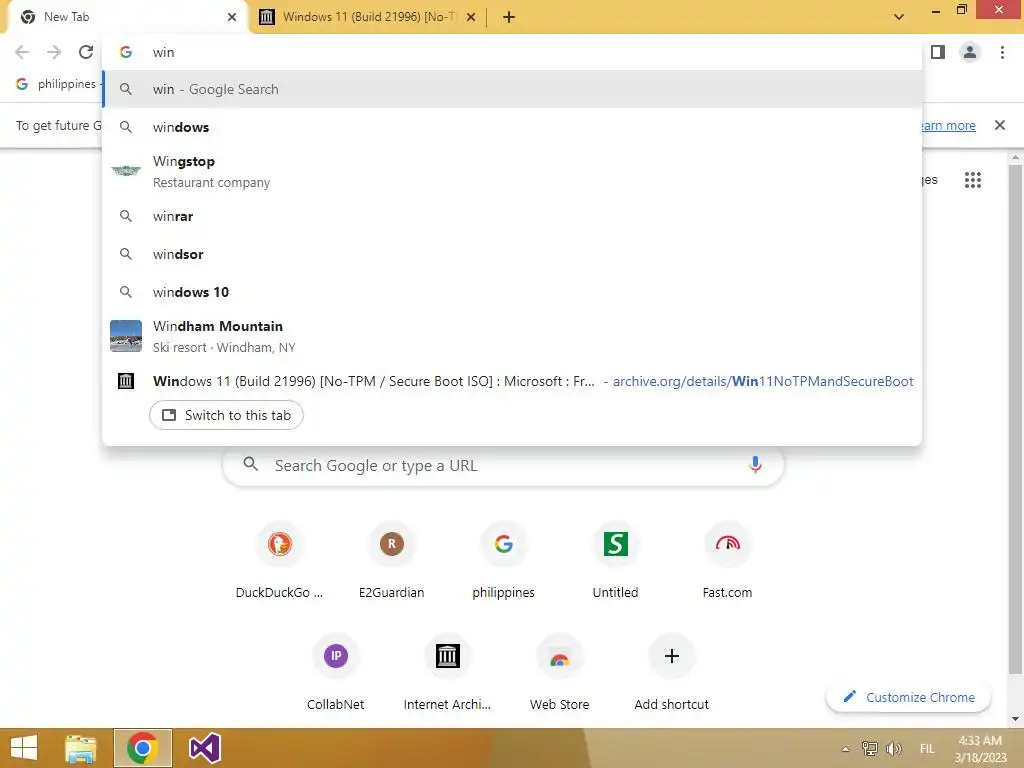Image resolution: width=1024 pixels, height=768 pixels.
Task: Open the CollabNet shortcut
Action: [x=336, y=673]
